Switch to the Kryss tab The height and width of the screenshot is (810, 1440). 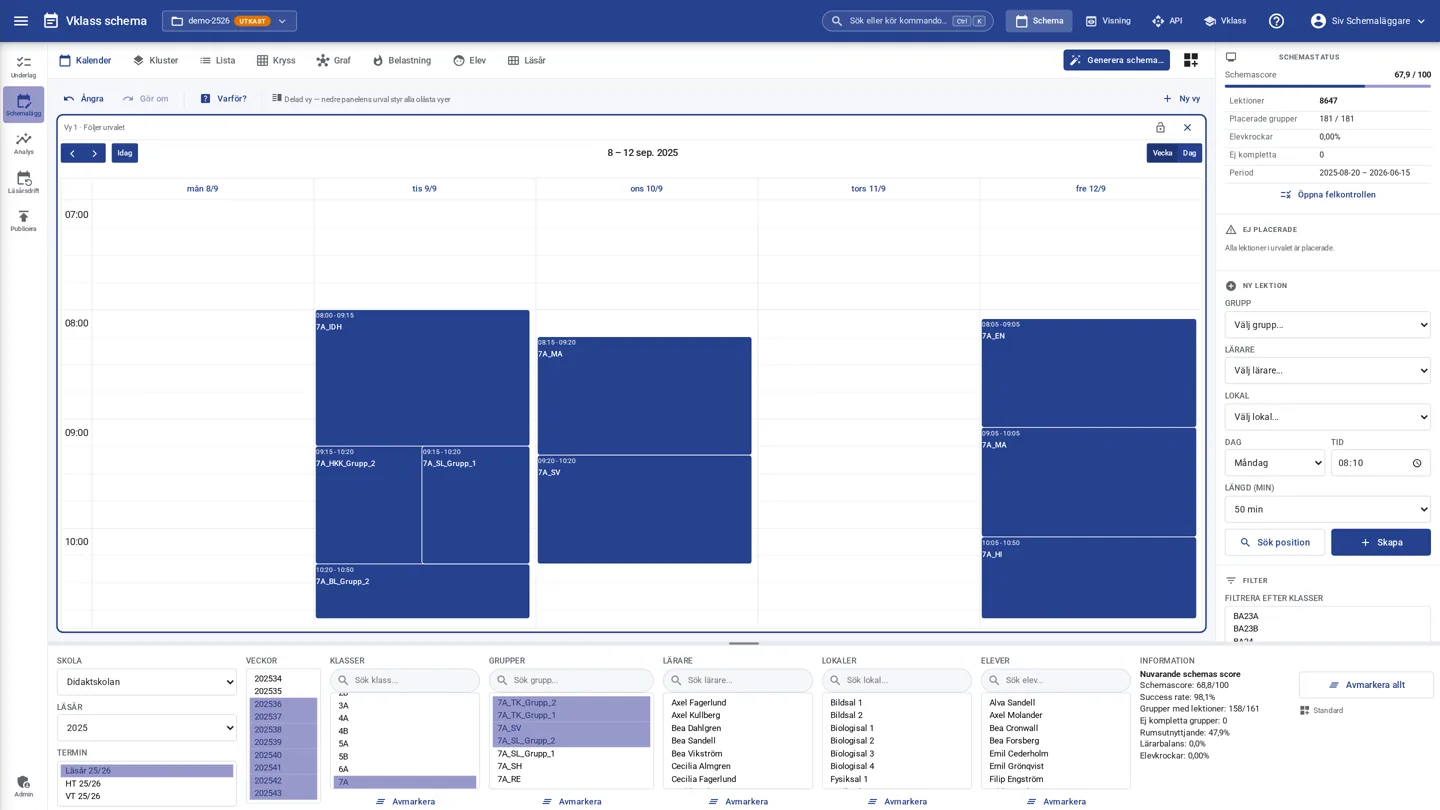[276, 61]
